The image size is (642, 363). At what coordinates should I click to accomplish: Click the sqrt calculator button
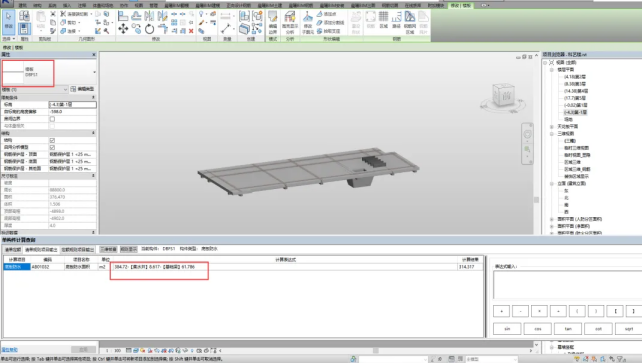[x=629, y=329]
